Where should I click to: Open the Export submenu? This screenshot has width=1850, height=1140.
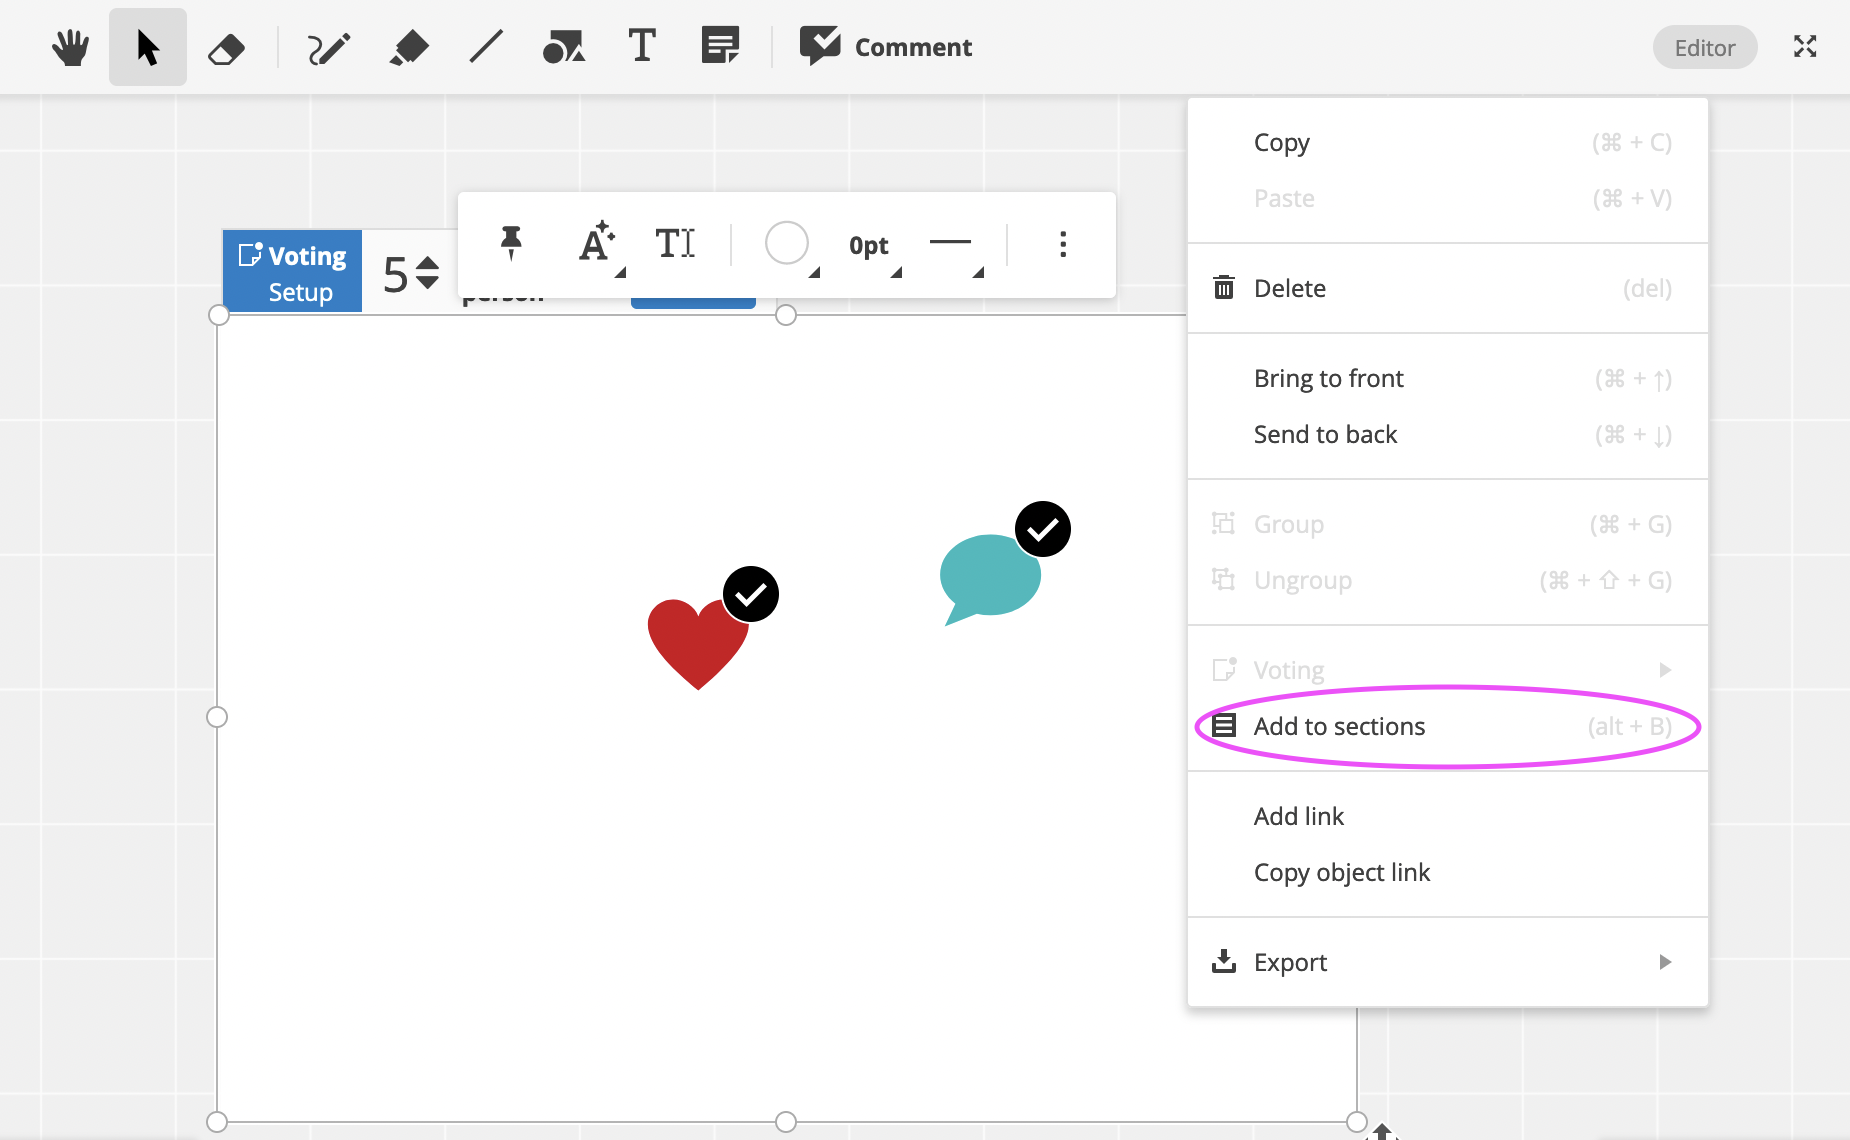point(1291,961)
